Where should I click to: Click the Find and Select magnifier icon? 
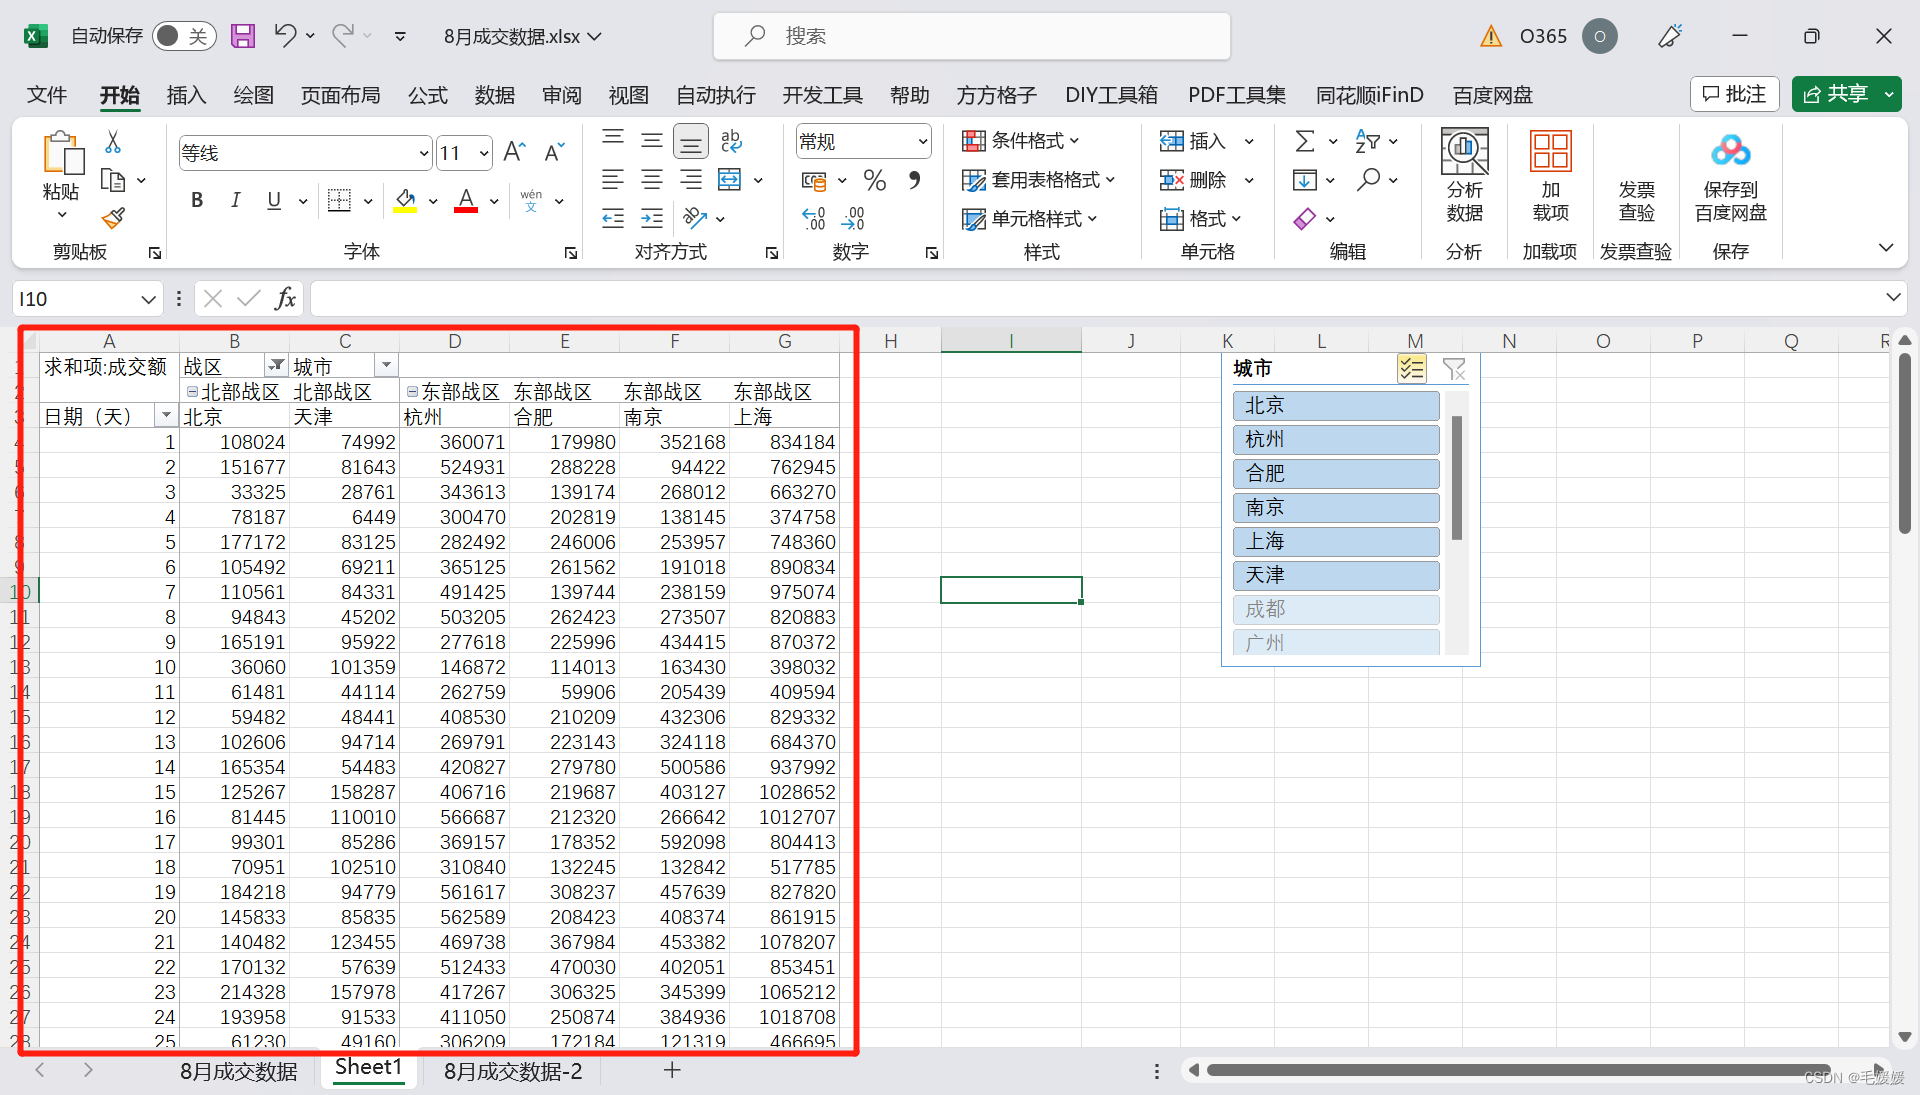click(x=1368, y=180)
